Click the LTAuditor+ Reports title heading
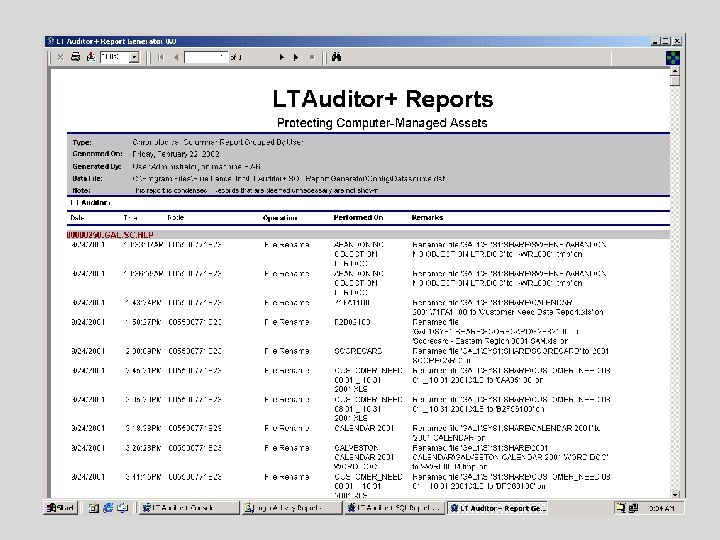 click(382, 99)
